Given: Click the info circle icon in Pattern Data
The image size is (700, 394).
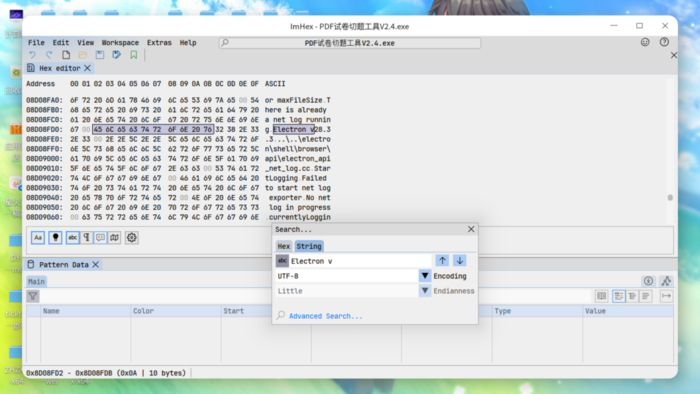Looking at the screenshot, I should pos(648,281).
